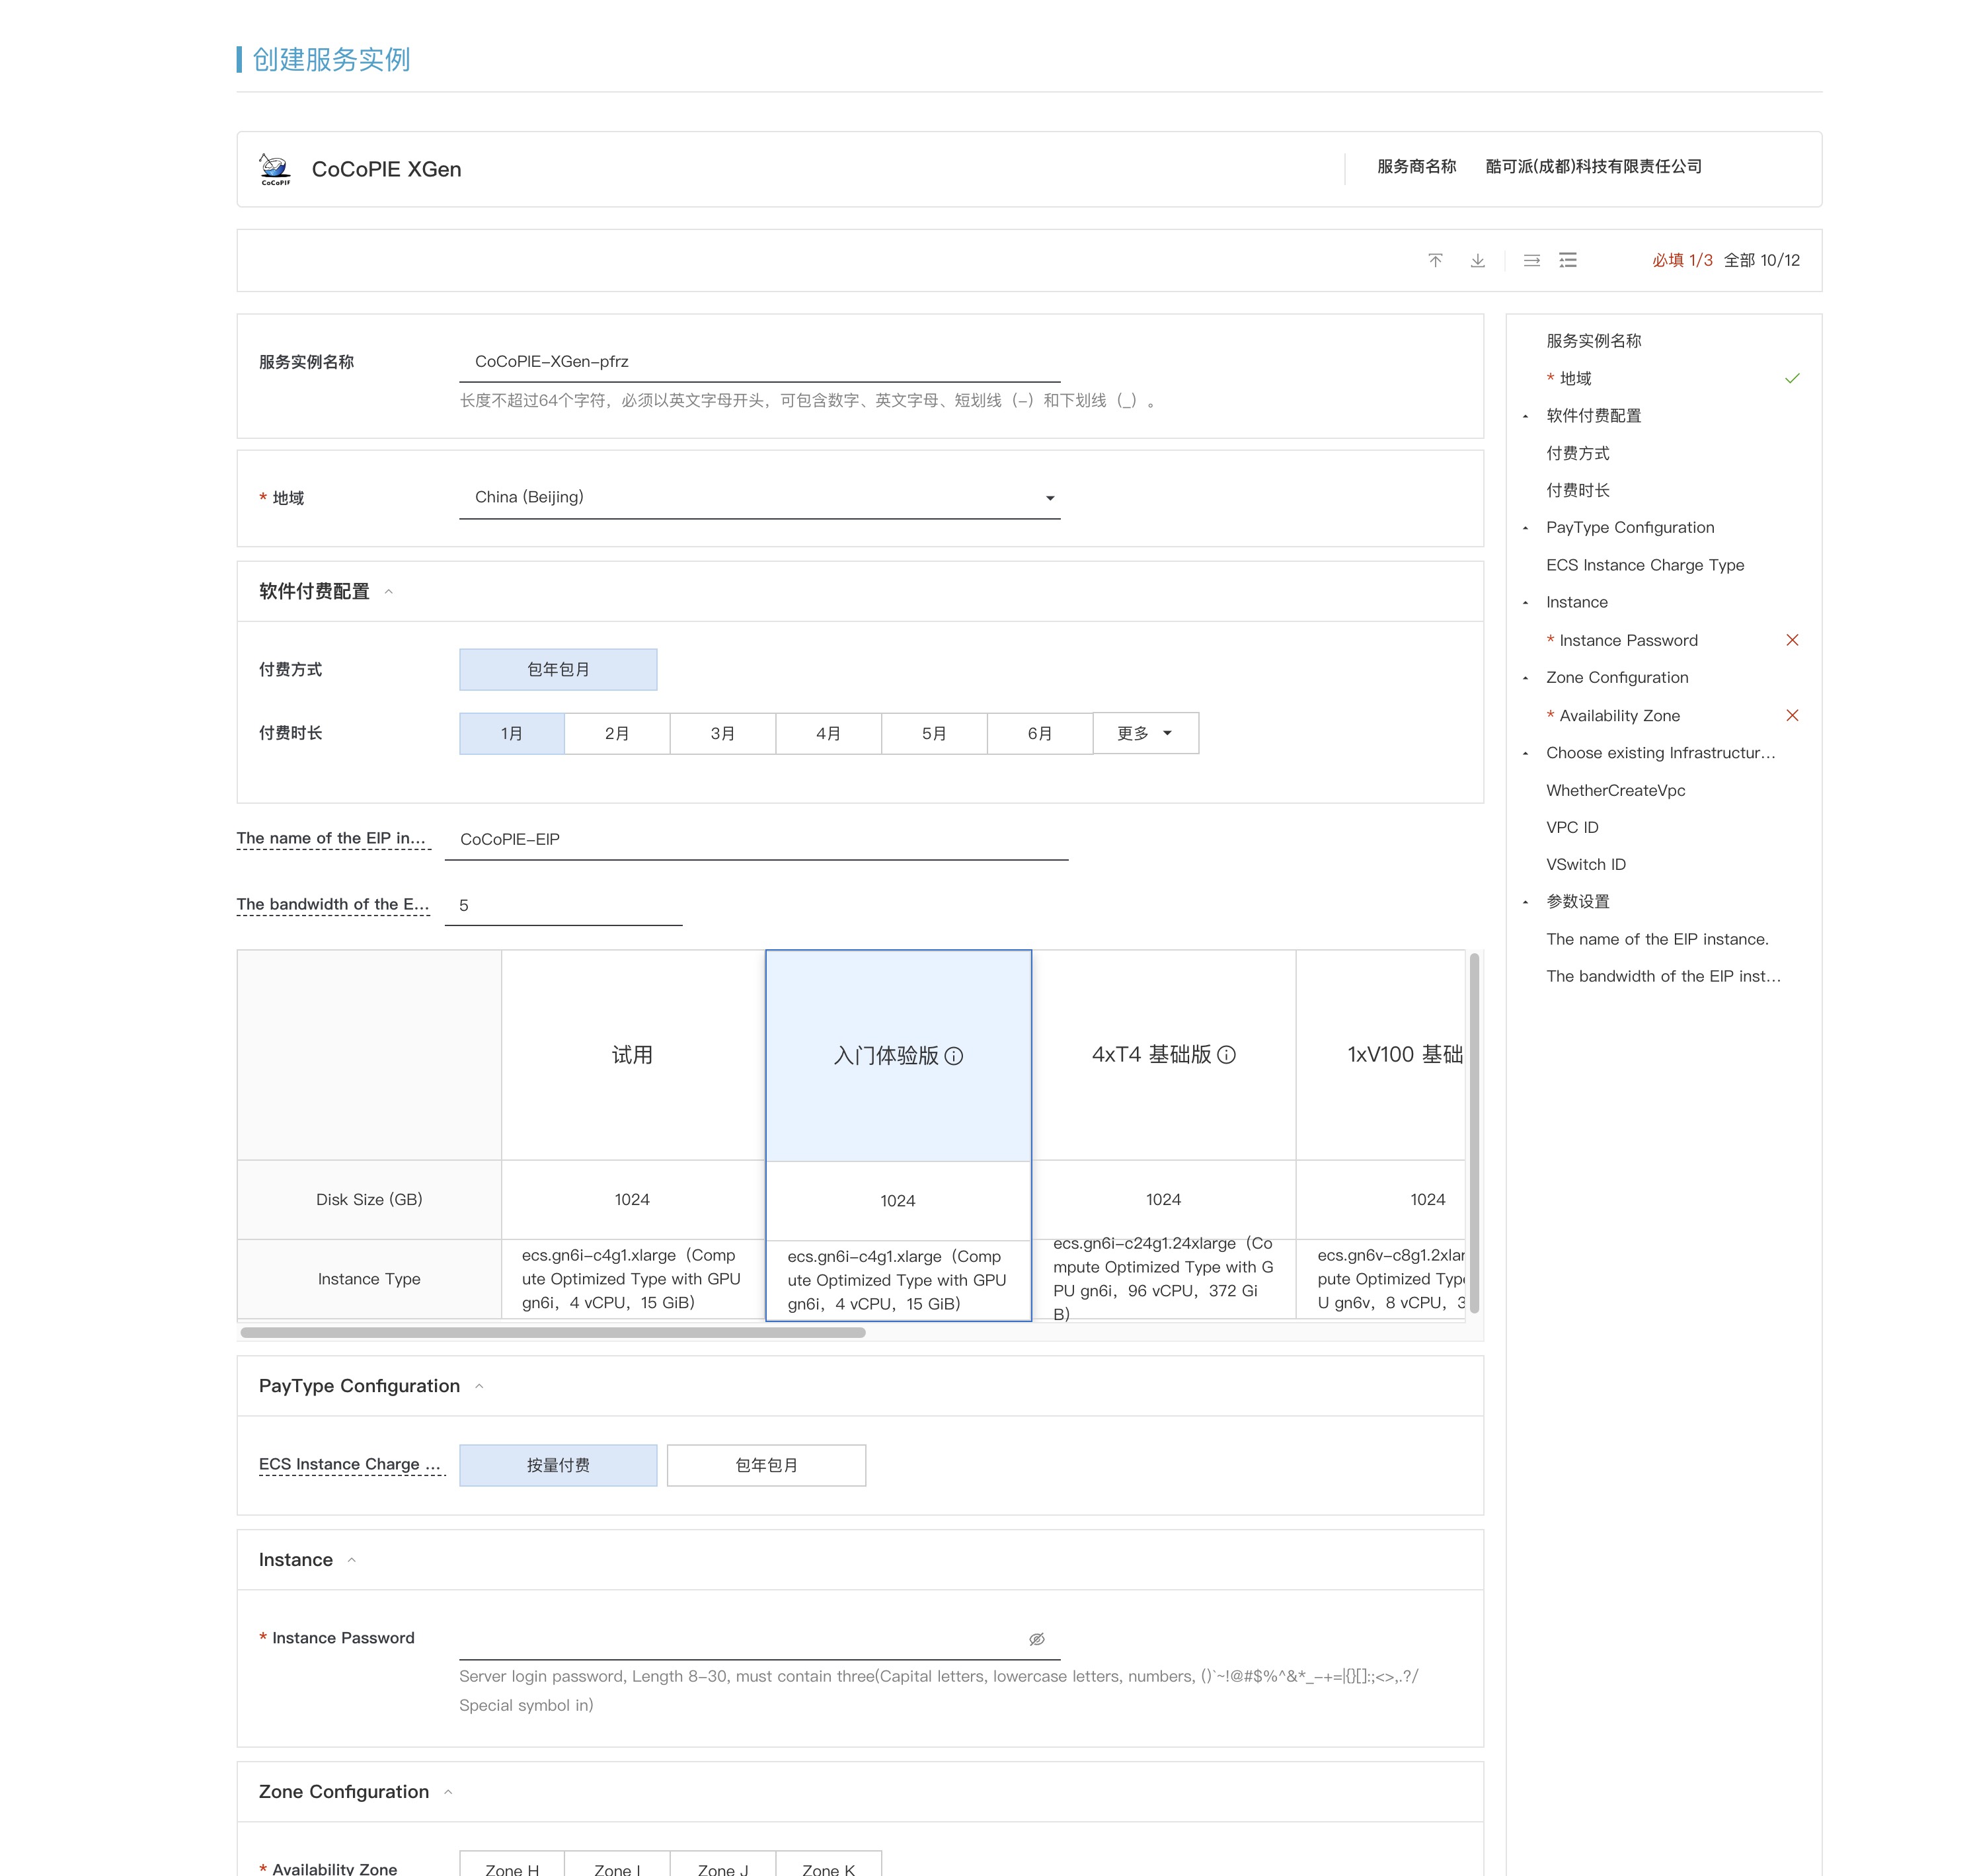The height and width of the screenshot is (1876, 1971).
Task: Click vertical scrollbar of plan table
Action: click(x=1474, y=1133)
